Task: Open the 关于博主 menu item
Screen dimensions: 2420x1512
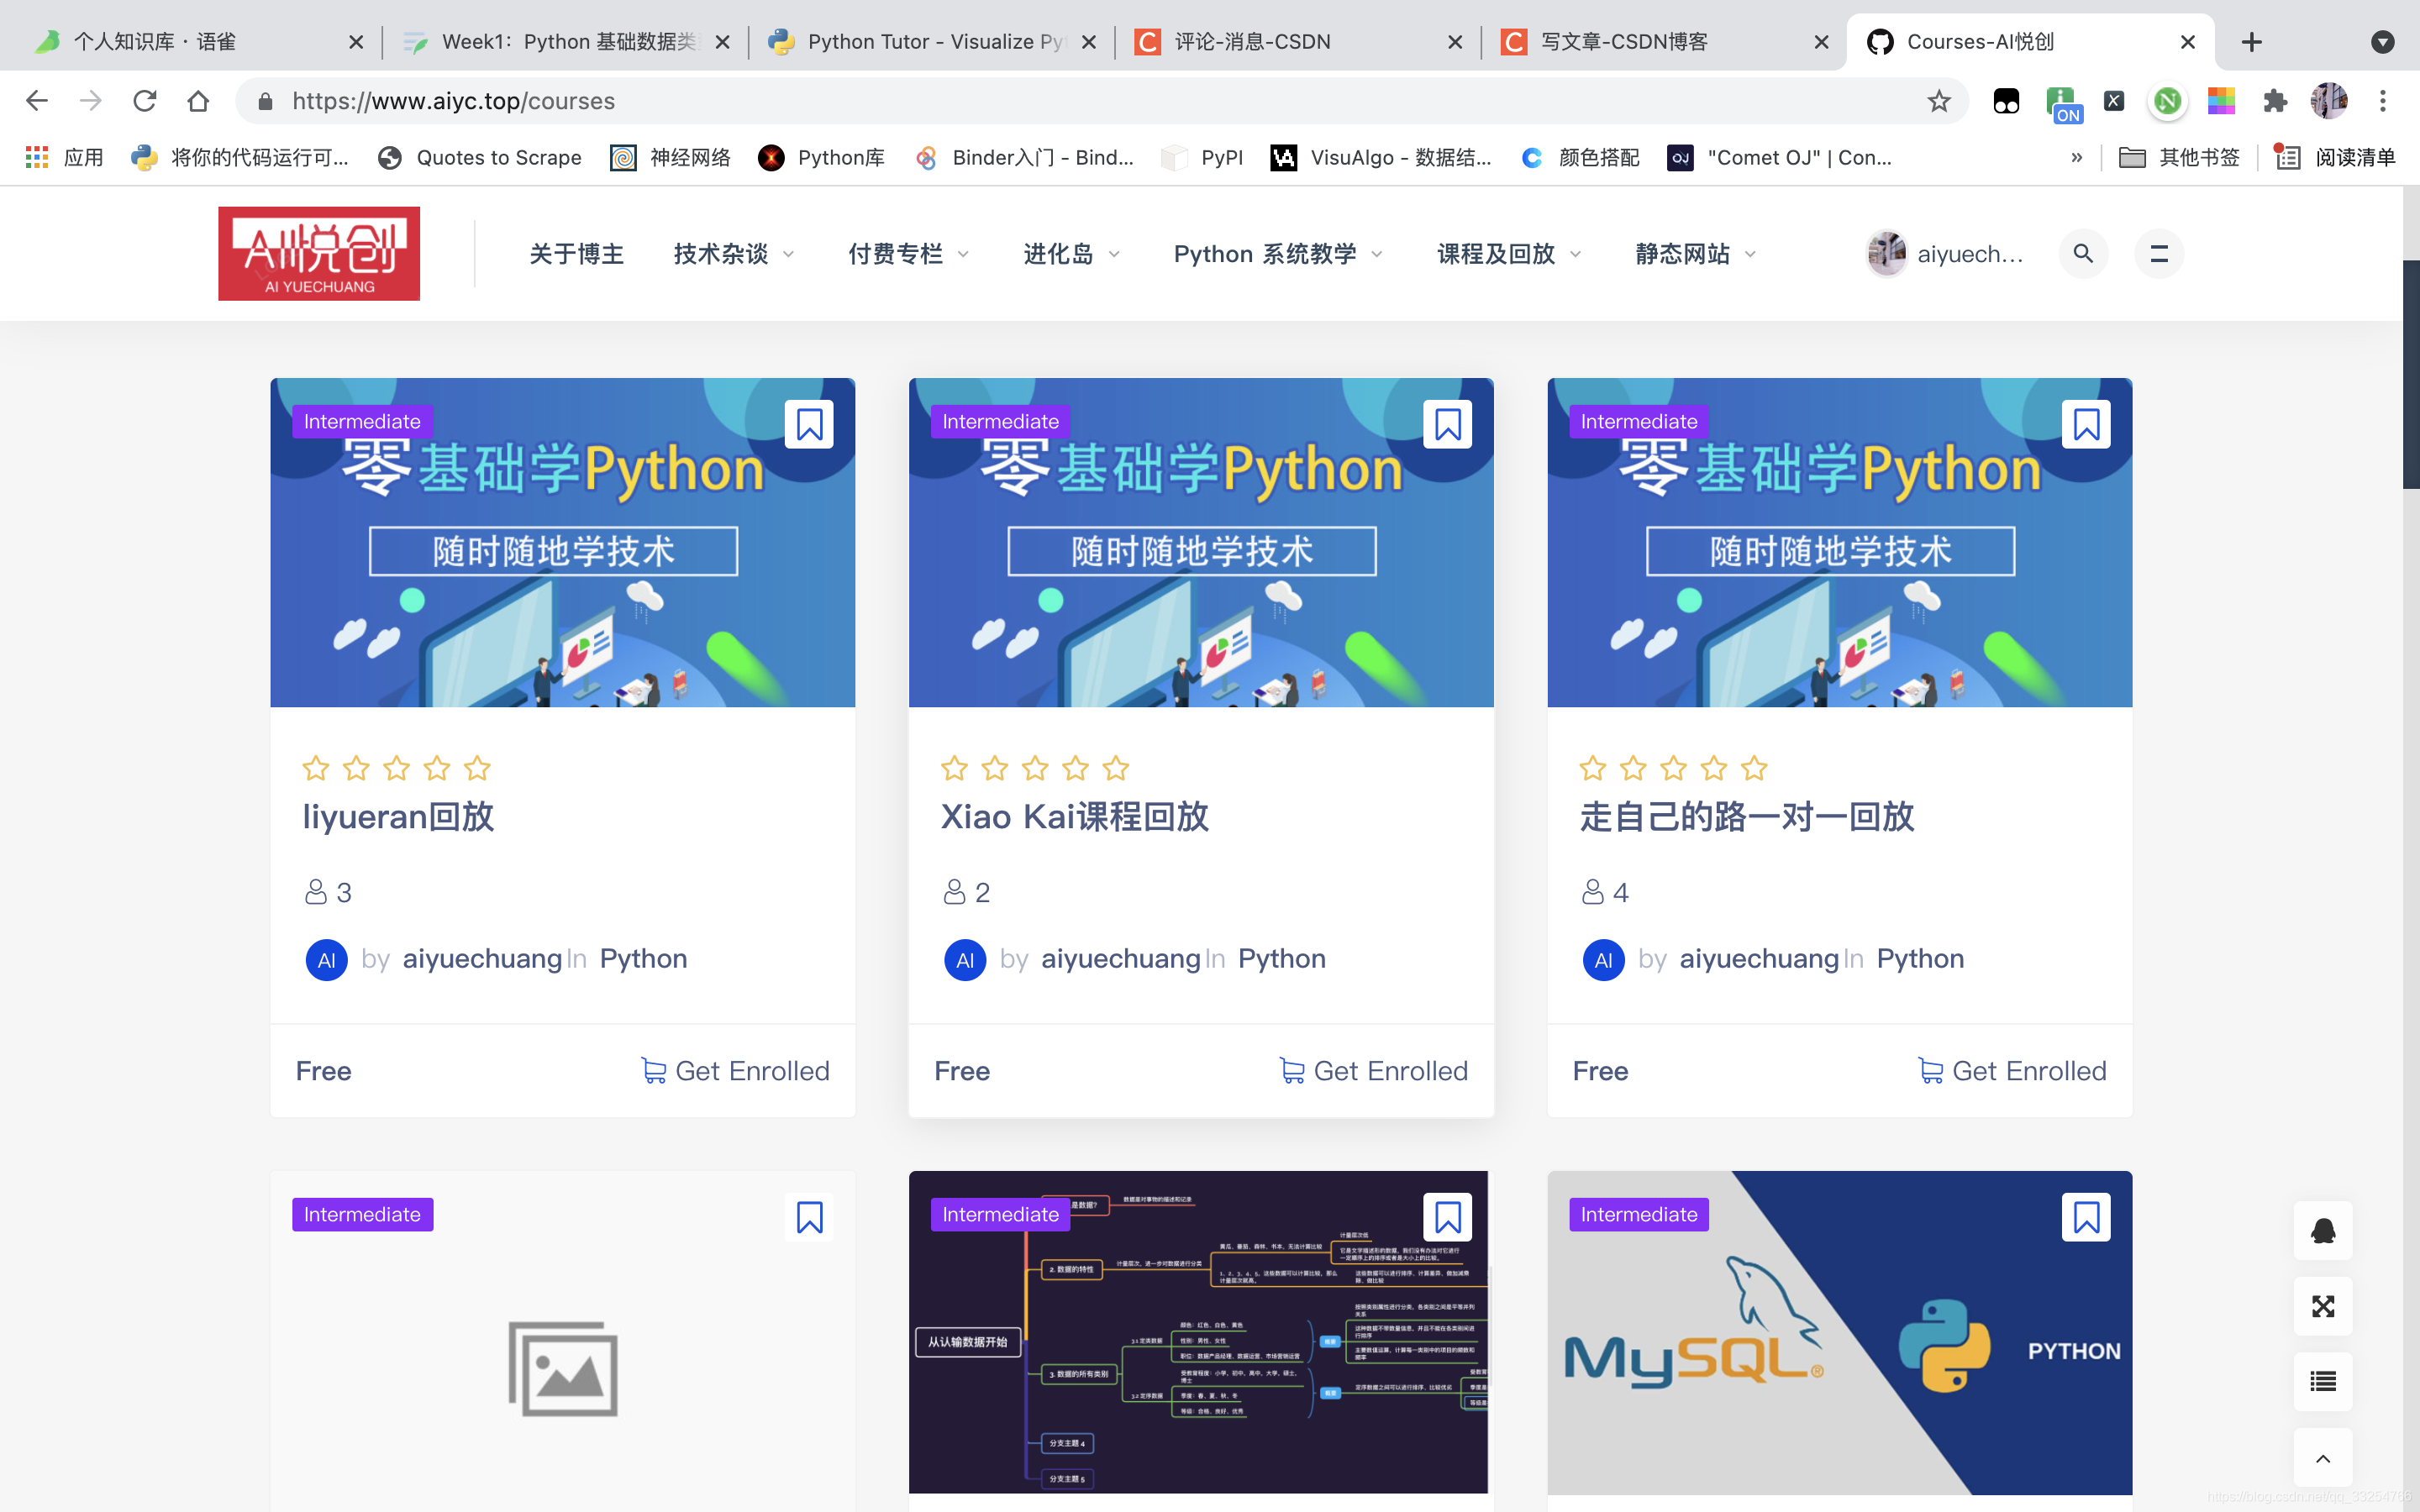Action: pyautogui.click(x=576, y=254)
